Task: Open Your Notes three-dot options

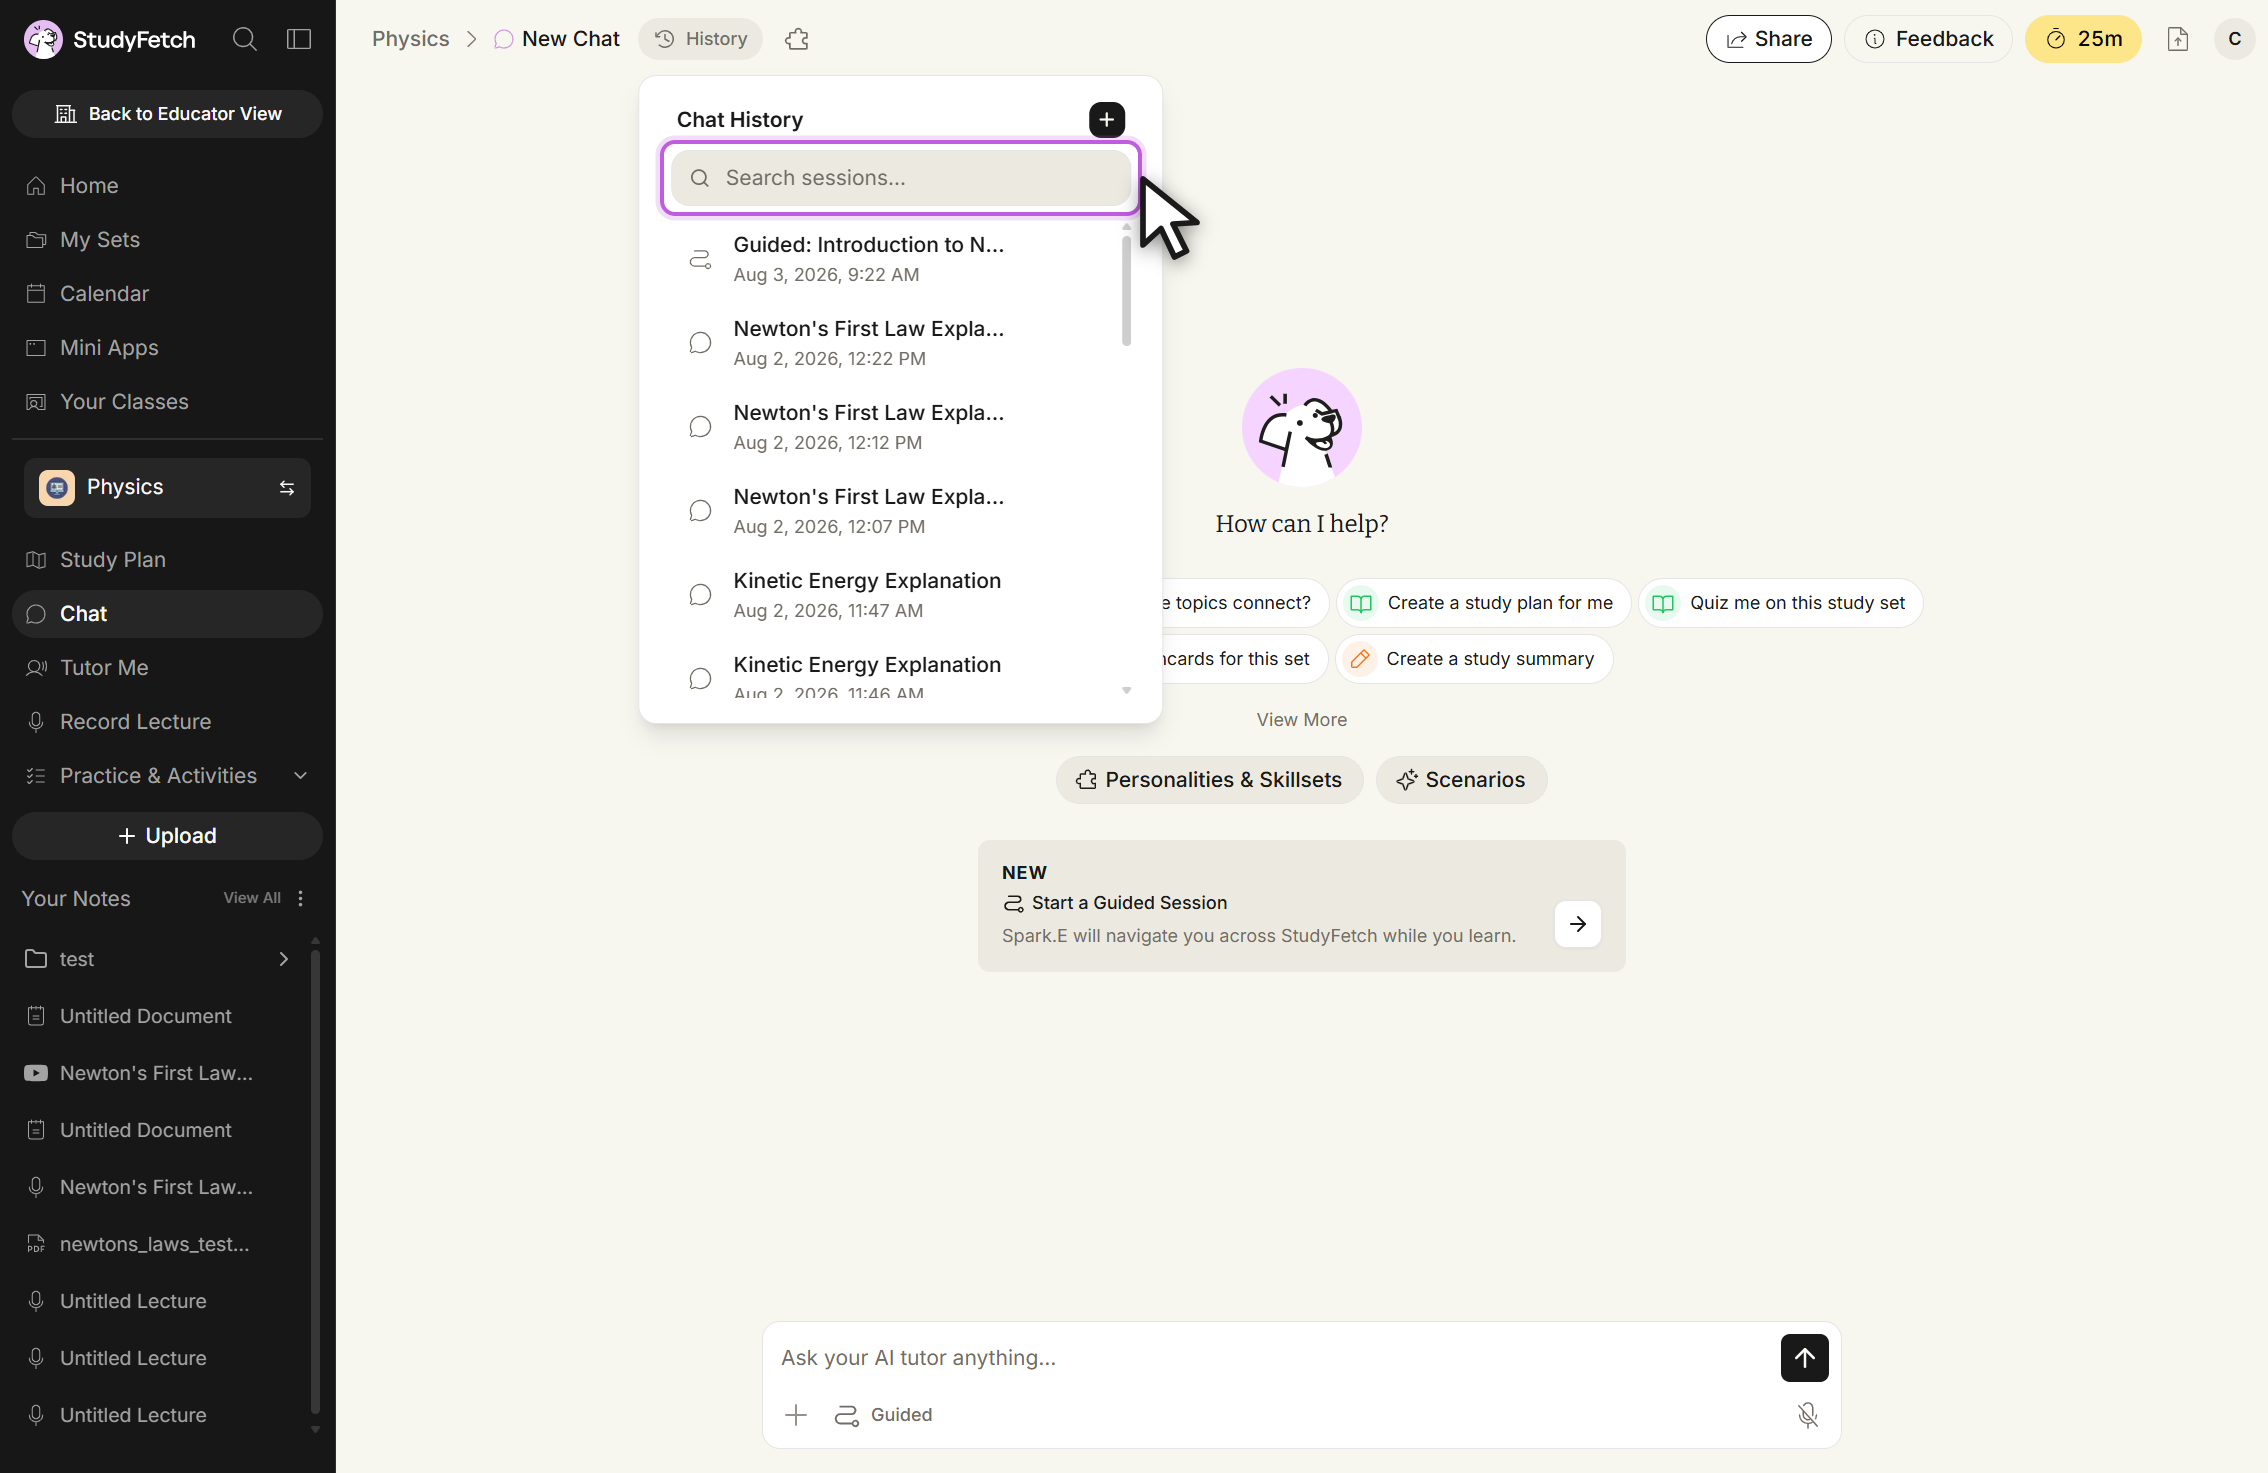Action: tap(301, 898)
